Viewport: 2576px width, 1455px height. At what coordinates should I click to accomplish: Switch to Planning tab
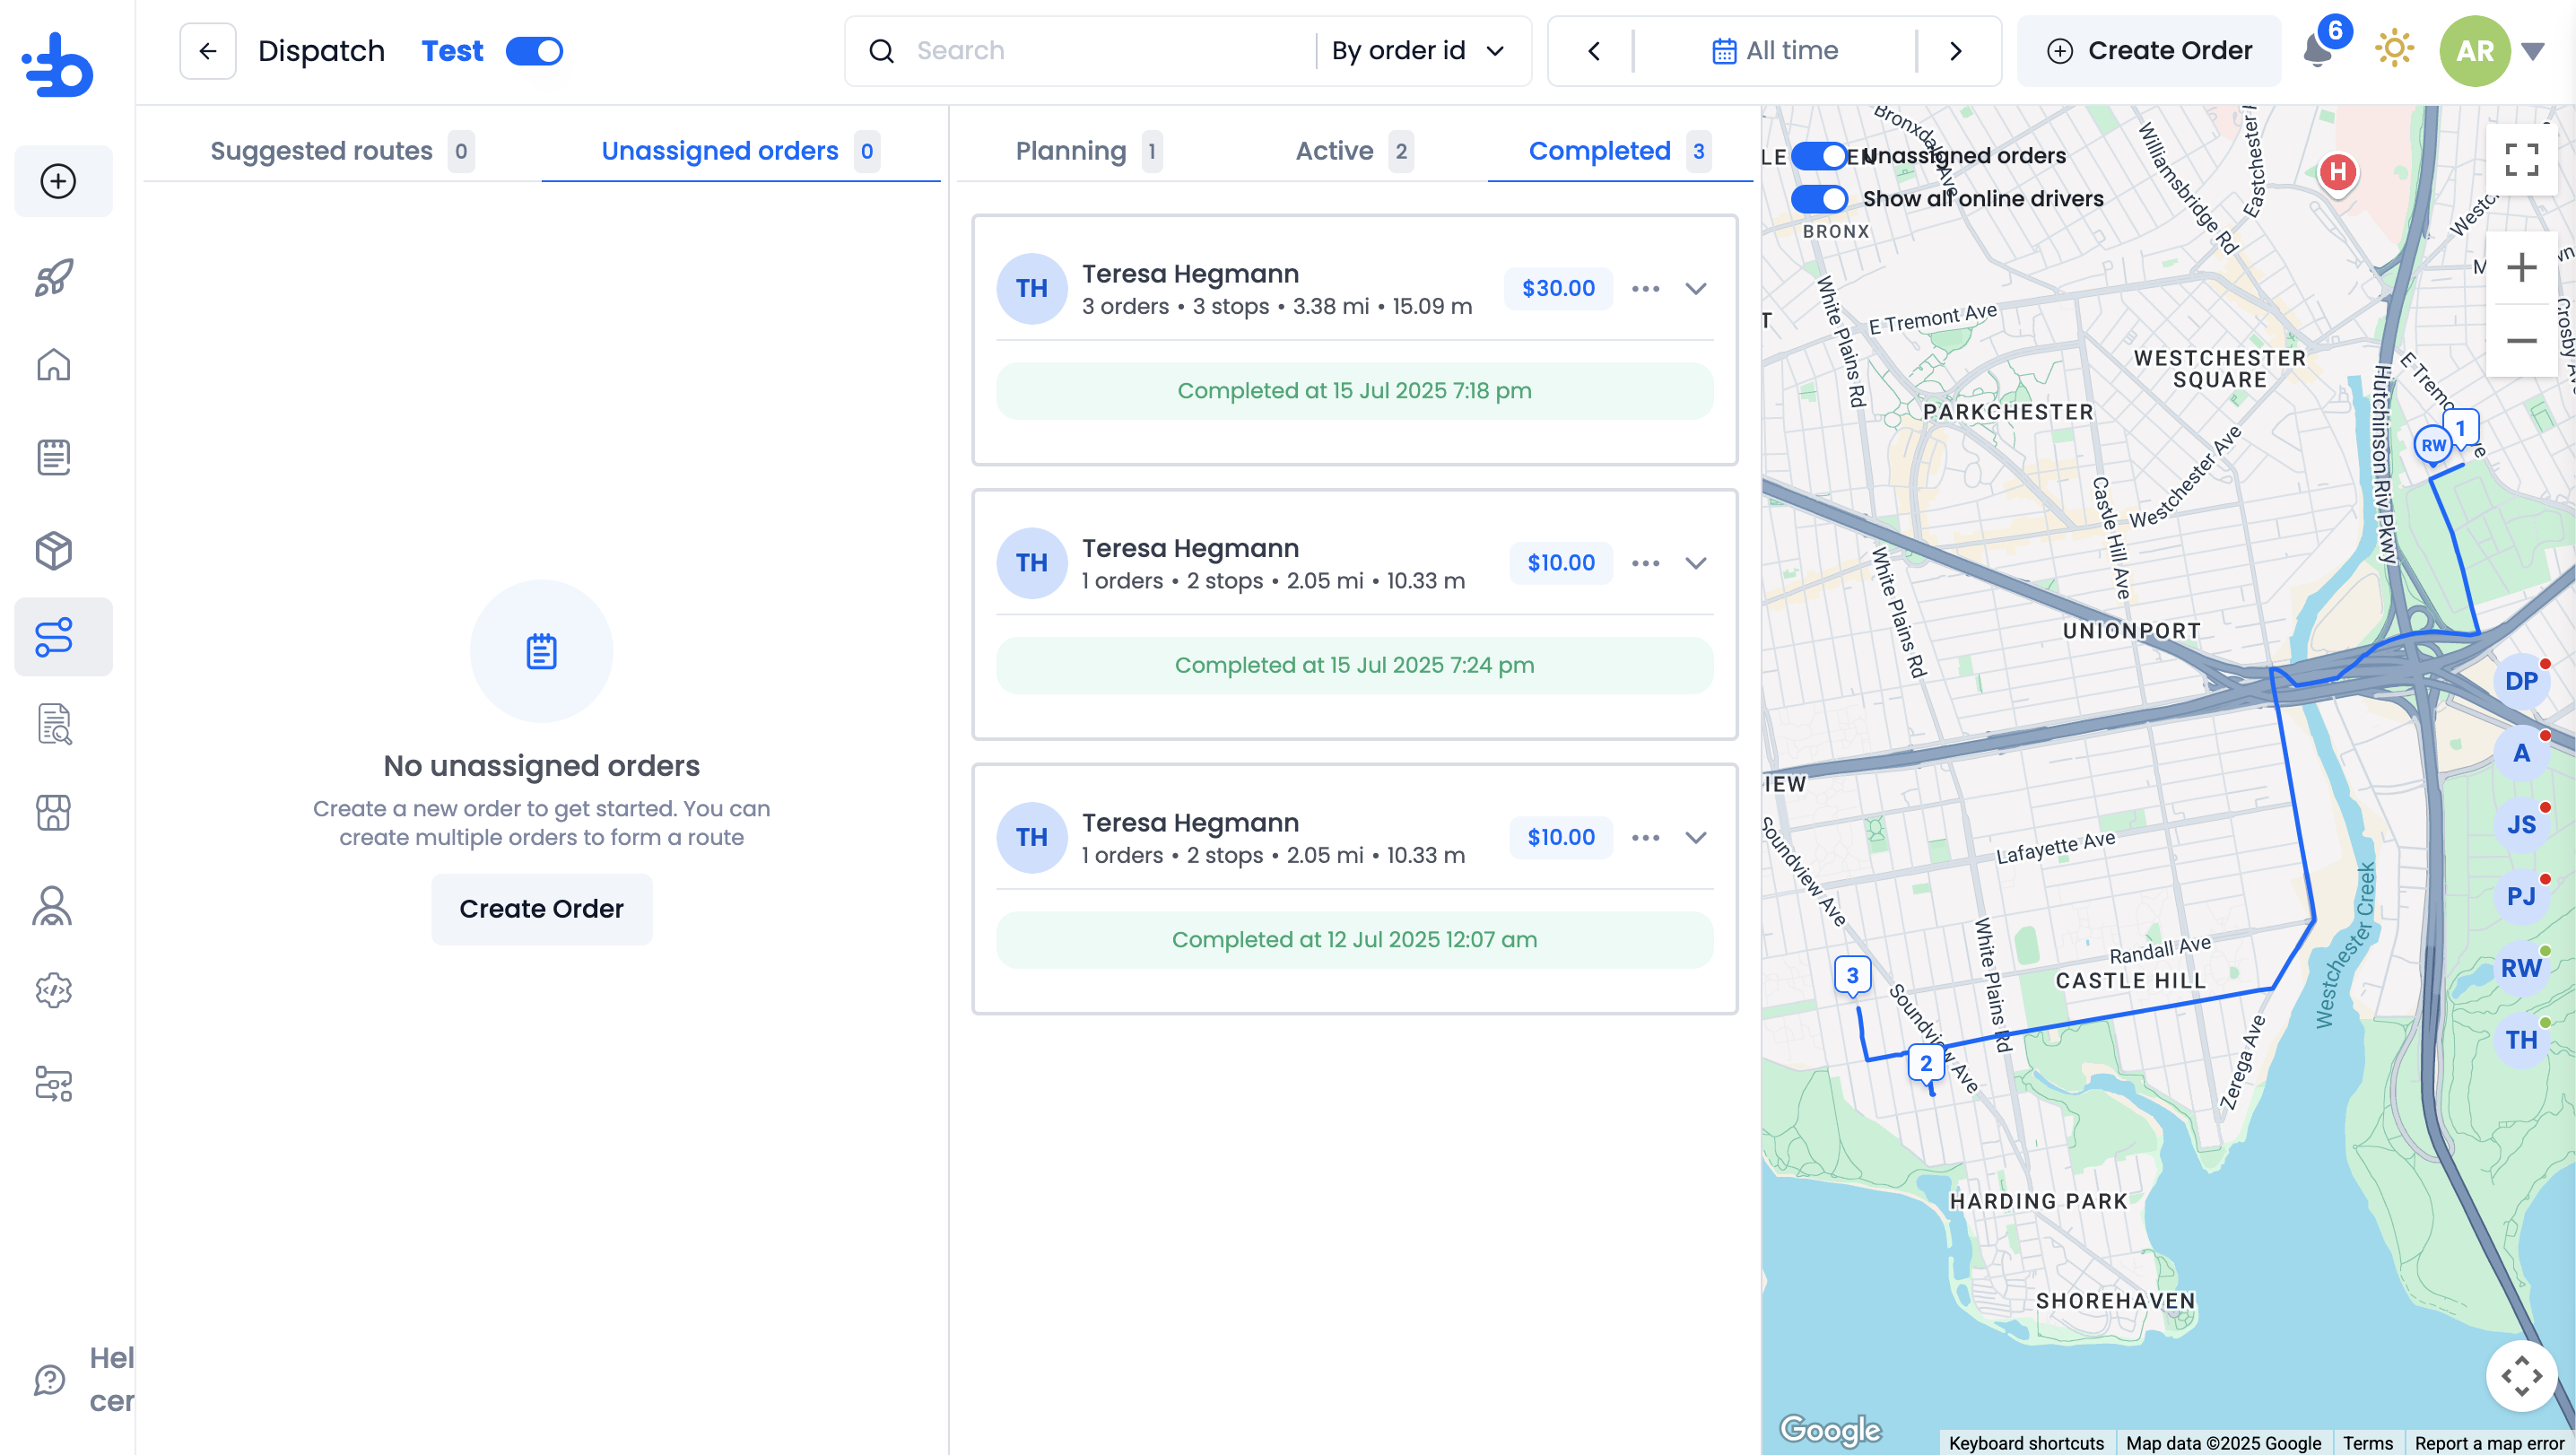point(1088,151)
